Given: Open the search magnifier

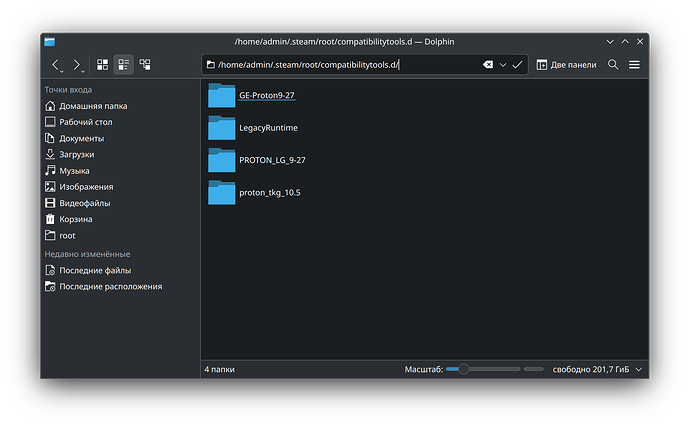Looking at the screenshot, I should click(613, 65).
